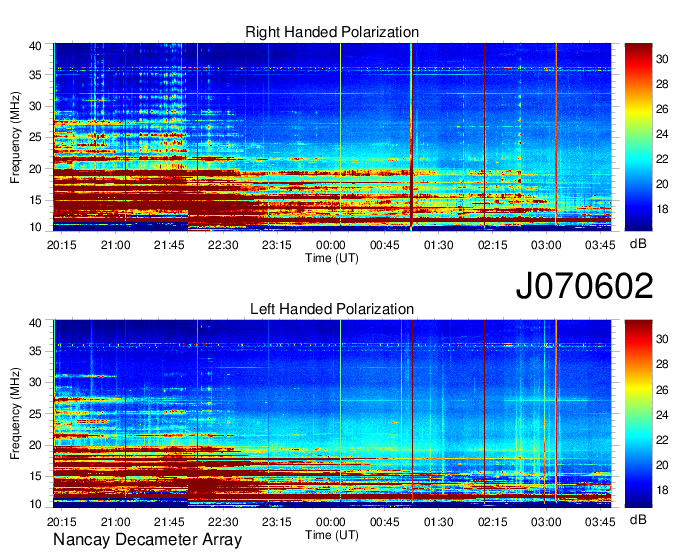
Task: Click the 30 dB value on top color bar
Action: point(662,59)
